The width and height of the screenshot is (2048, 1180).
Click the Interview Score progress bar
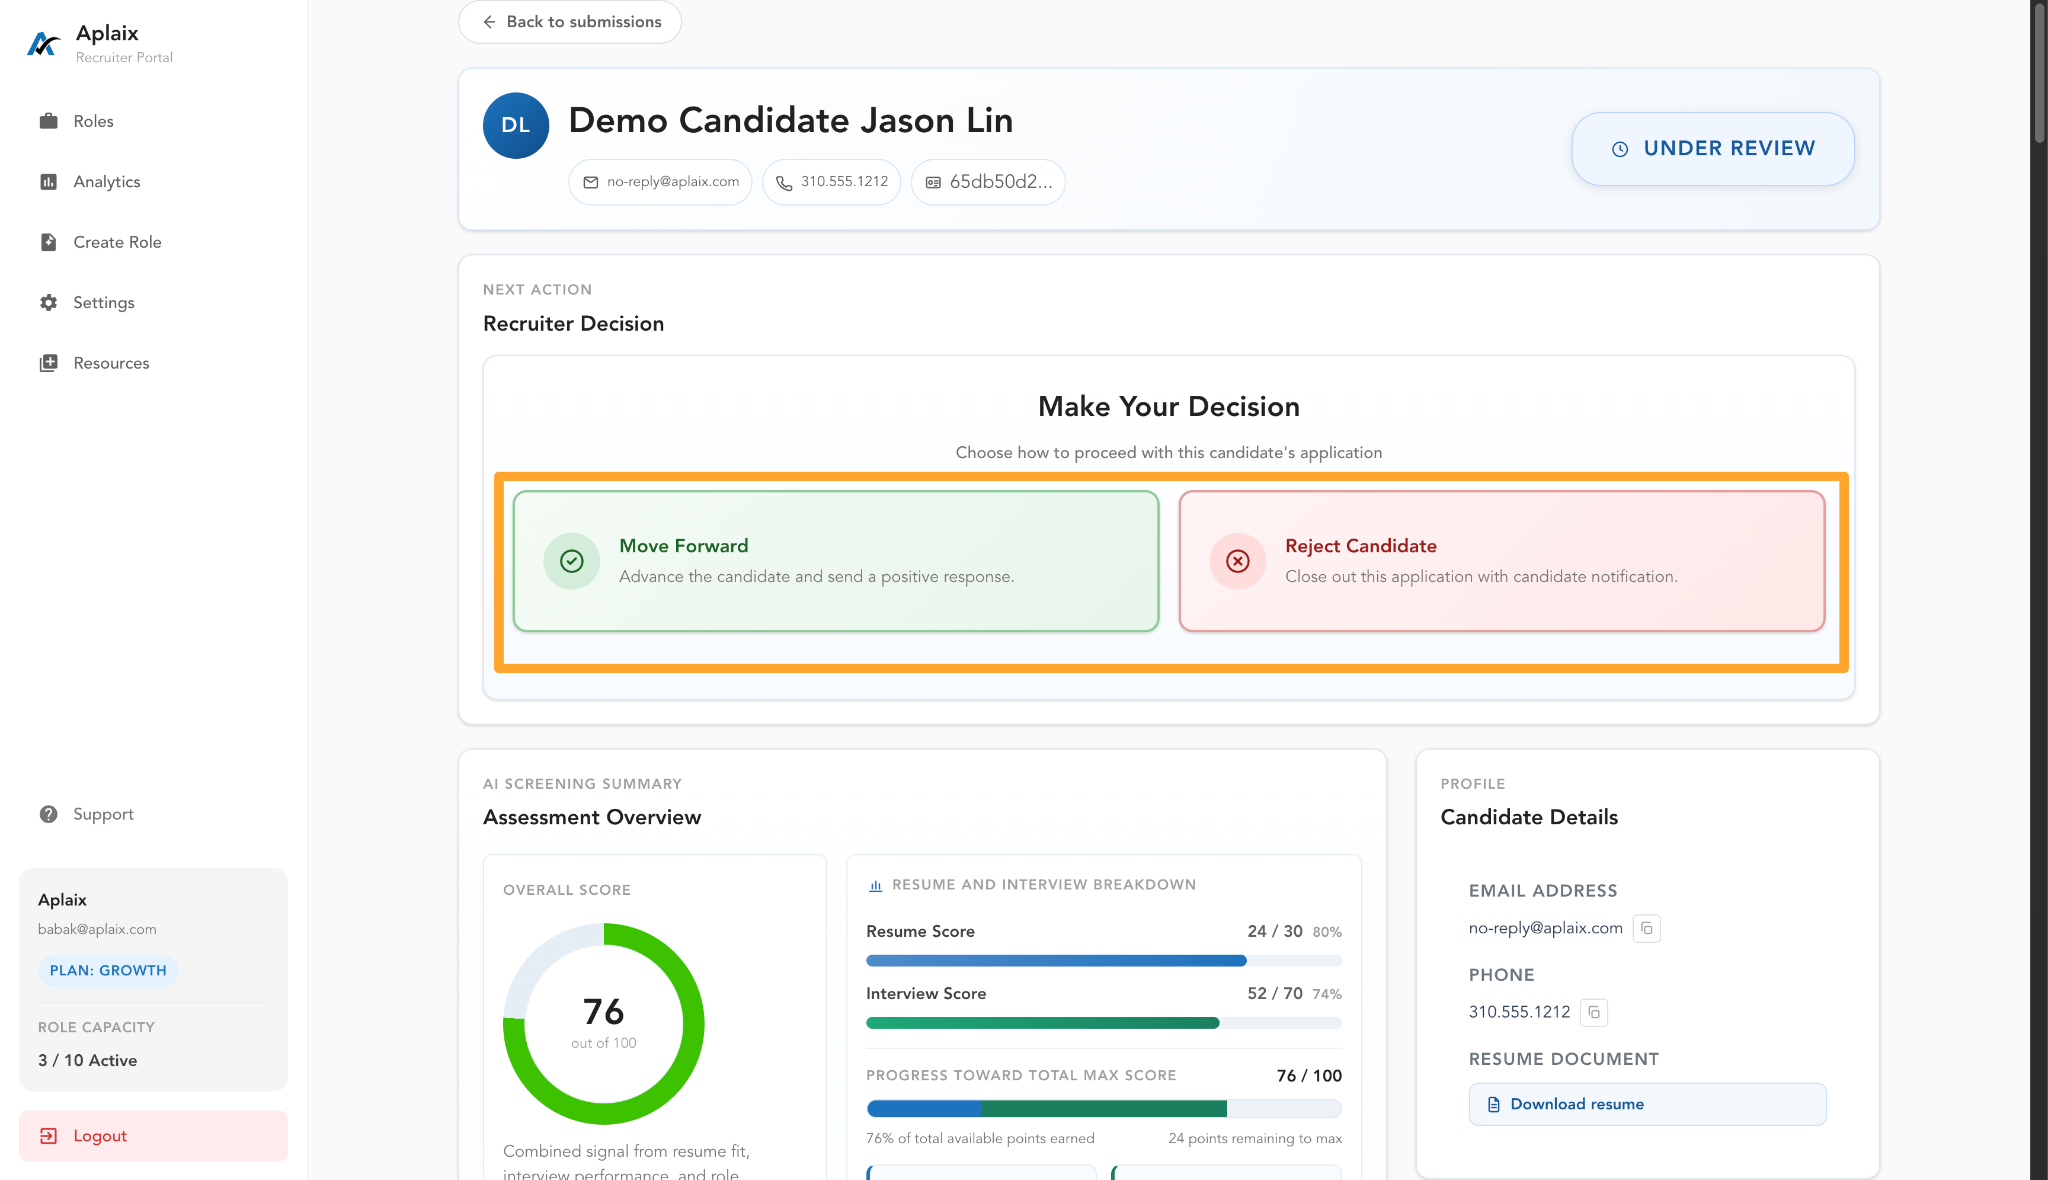click(x=1104, y=1023)
